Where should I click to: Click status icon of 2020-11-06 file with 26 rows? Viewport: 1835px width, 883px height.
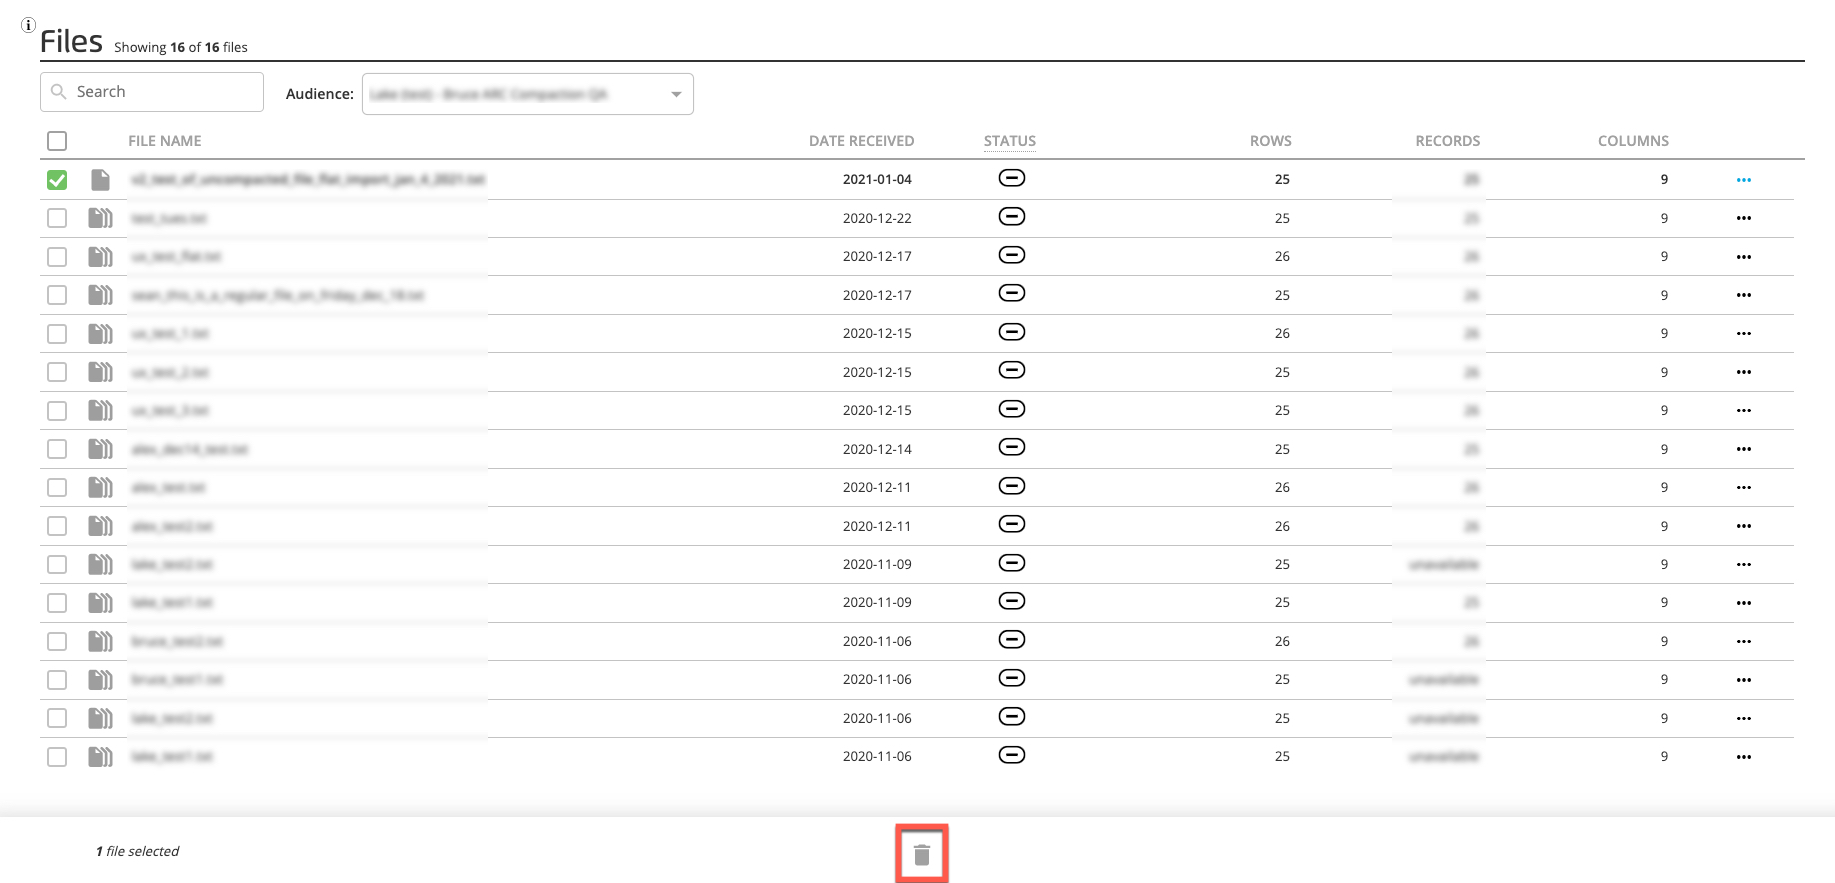tap(1012, 639)
